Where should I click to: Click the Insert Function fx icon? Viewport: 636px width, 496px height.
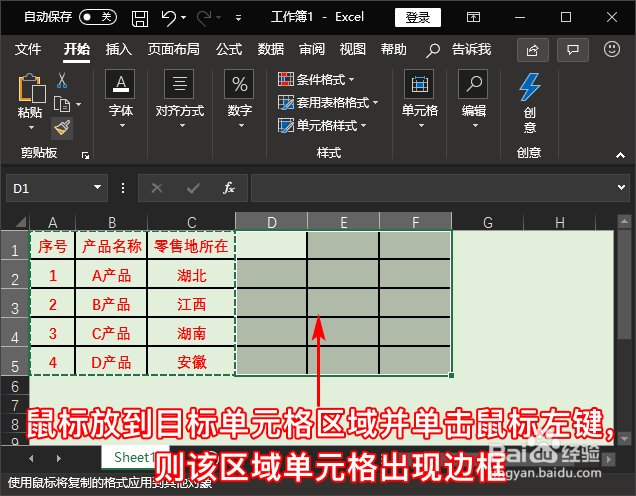tap(228, 188)
